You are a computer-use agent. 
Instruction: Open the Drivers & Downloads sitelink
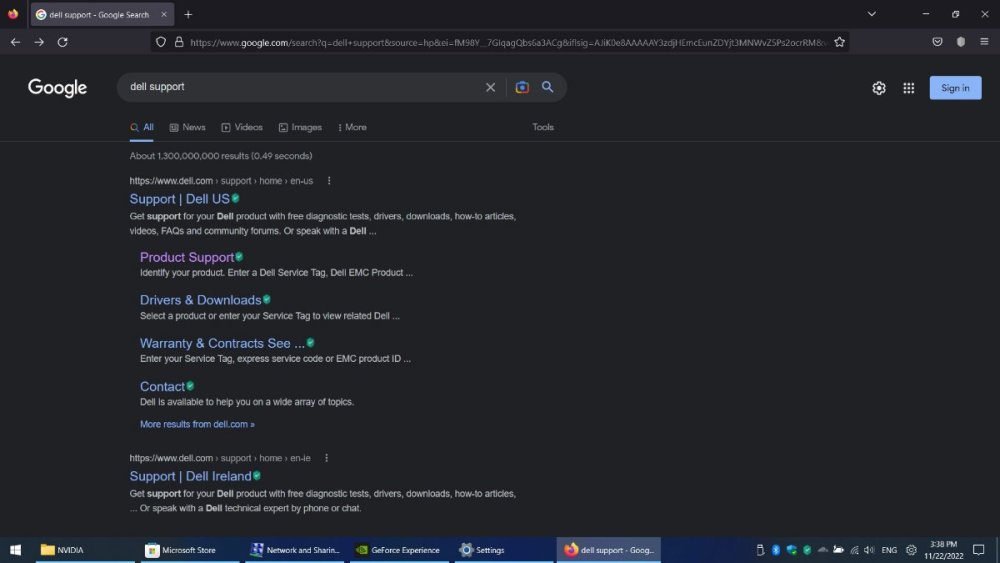pyautogui.click(x=200, y=300)
